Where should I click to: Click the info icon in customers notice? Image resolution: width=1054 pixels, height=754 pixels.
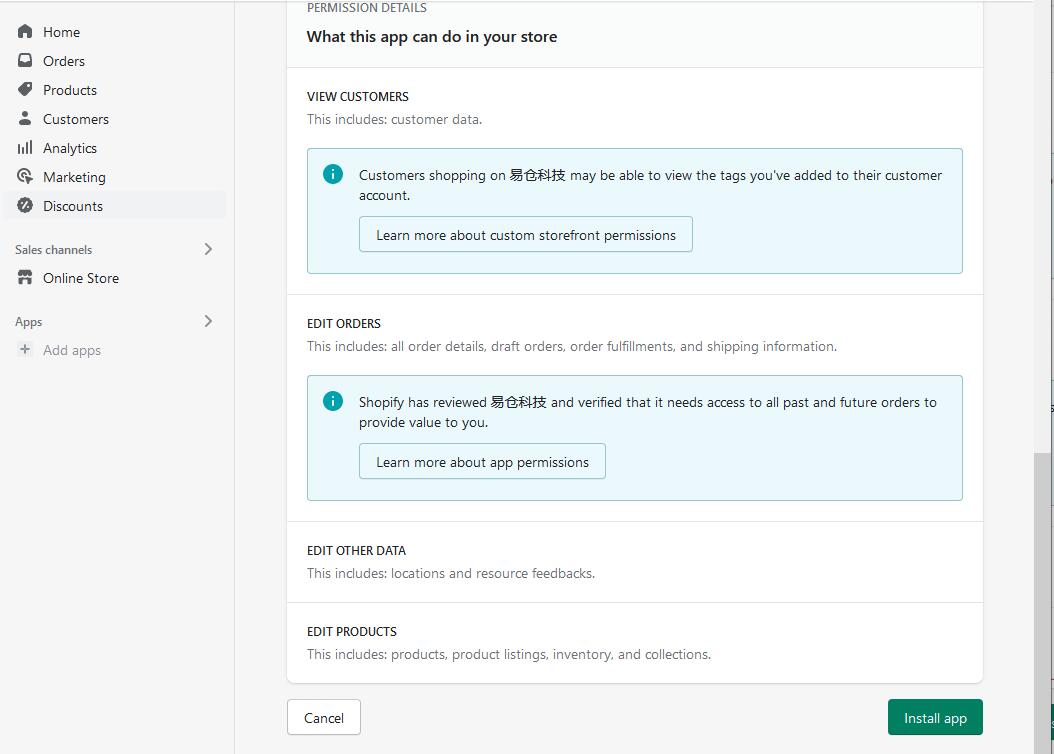point(333,174)
